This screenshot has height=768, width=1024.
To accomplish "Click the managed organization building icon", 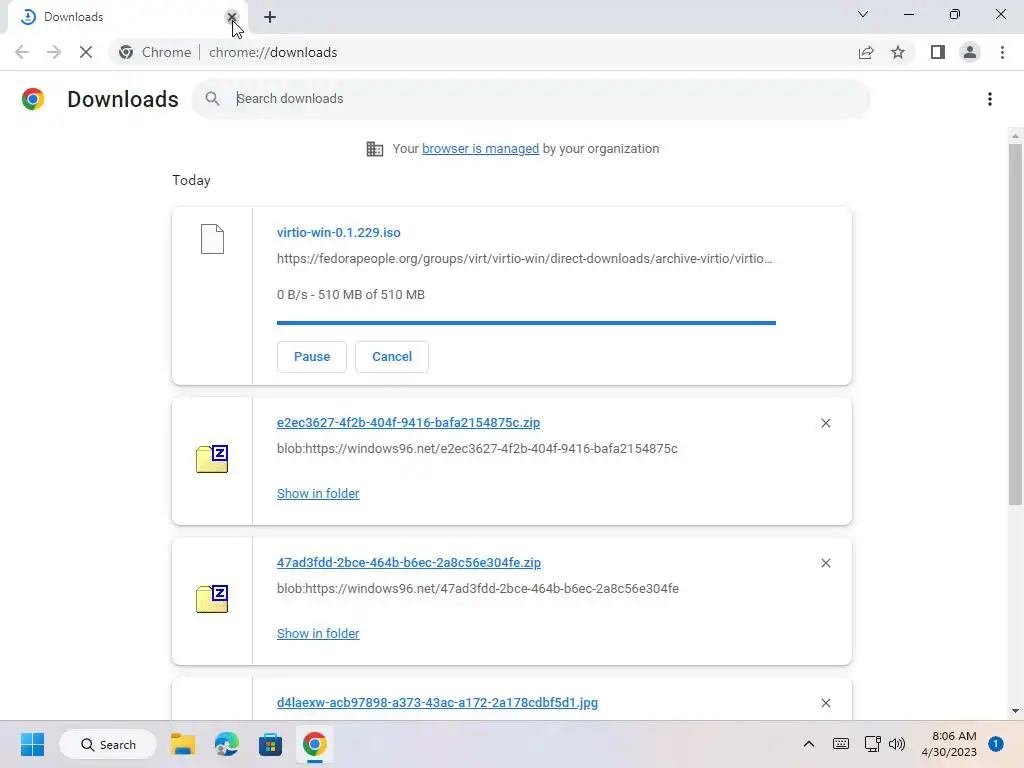I will pos(375,149).
